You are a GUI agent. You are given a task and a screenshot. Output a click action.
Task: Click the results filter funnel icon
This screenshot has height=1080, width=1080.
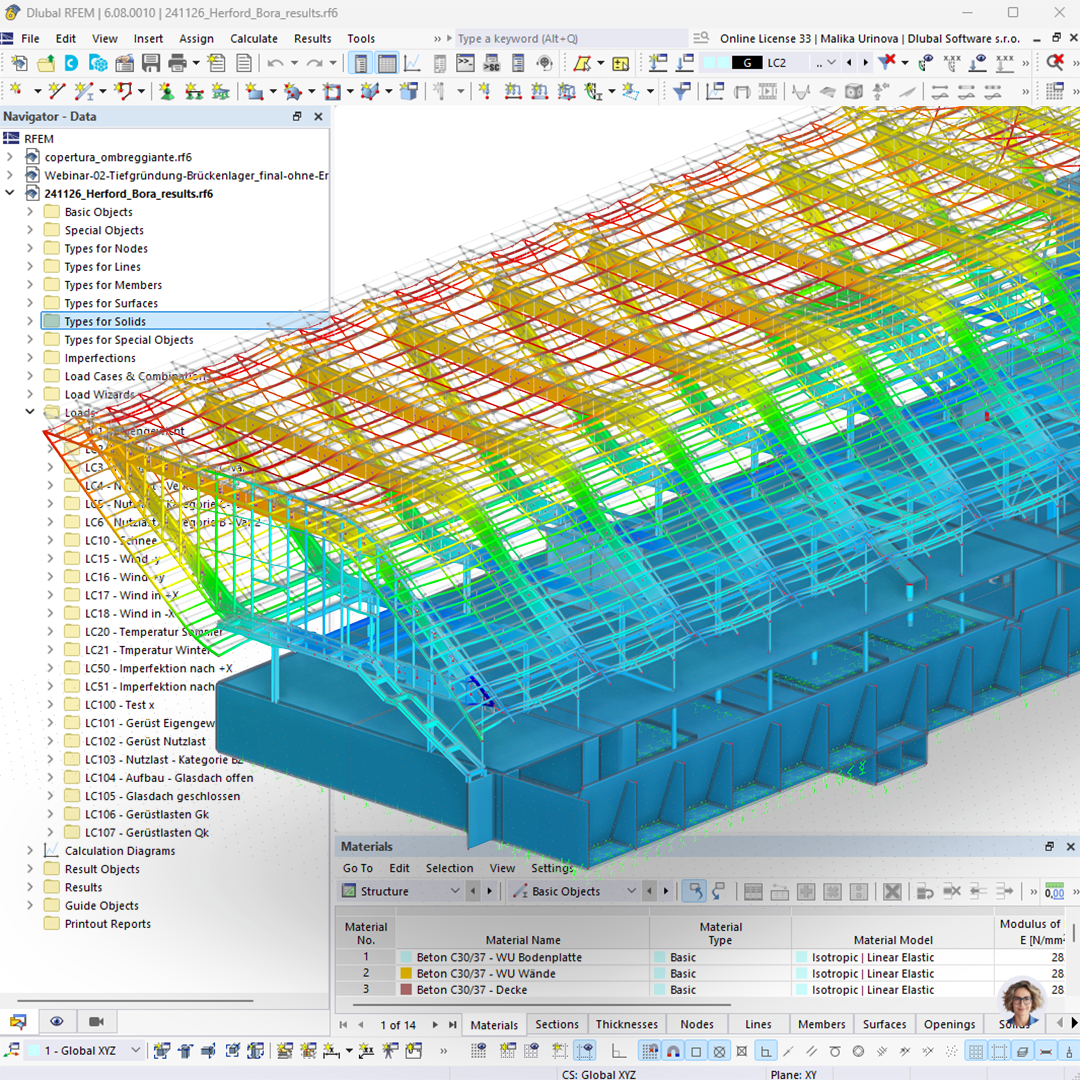point(681,90)
